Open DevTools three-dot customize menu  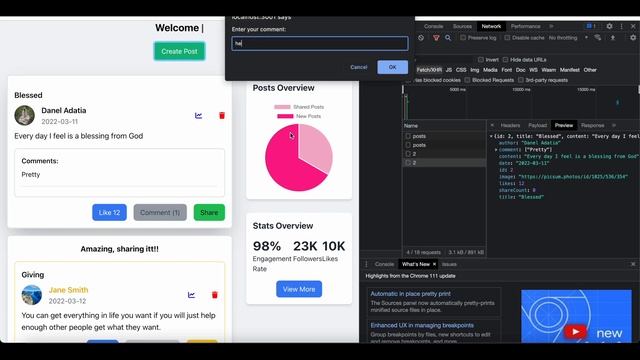[622, 26]
